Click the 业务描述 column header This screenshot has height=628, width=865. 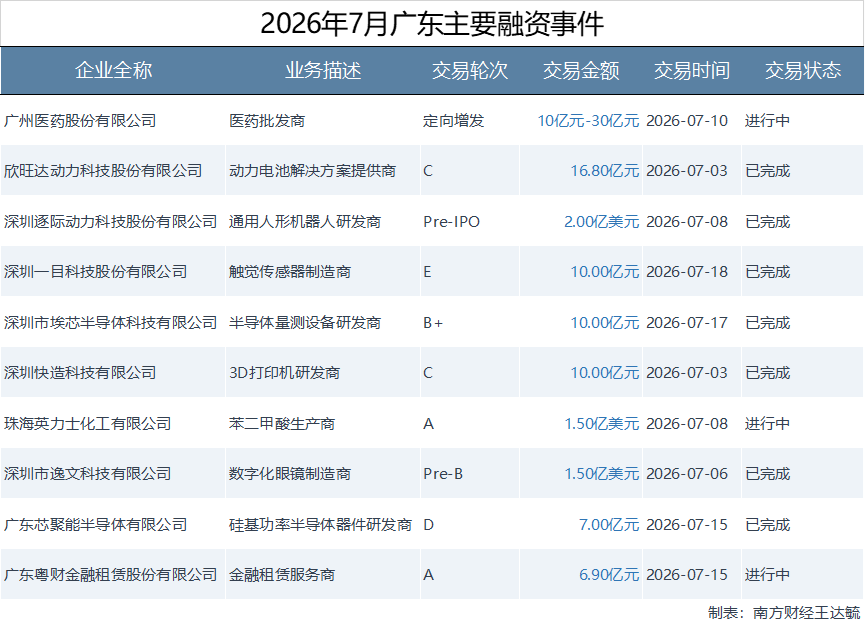click(323, 71)
